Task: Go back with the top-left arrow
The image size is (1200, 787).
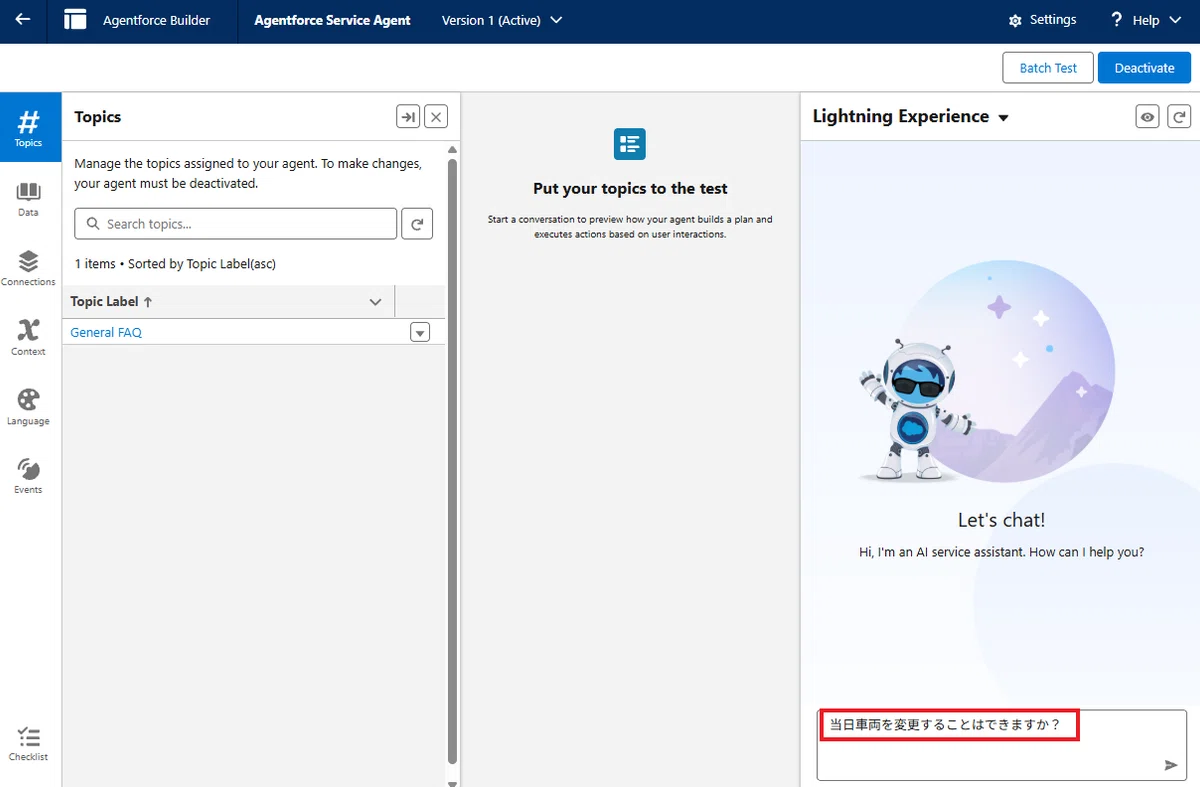Action: pos(22,20)
